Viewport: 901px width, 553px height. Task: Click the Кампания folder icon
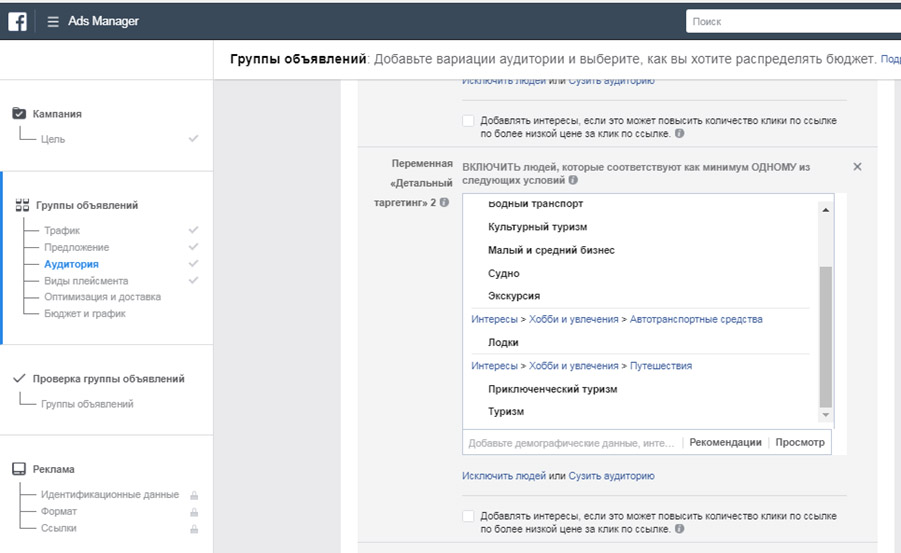click(19, 113)
